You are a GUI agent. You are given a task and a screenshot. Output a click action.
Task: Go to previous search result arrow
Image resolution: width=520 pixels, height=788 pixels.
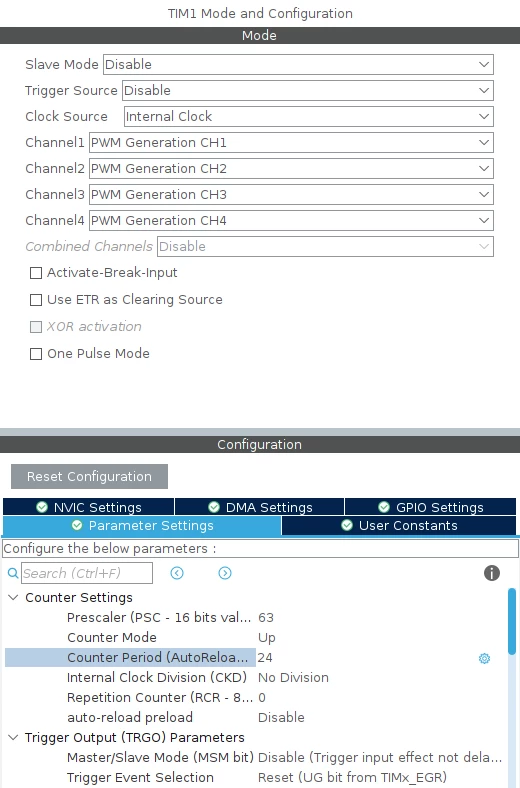[177, 573]
